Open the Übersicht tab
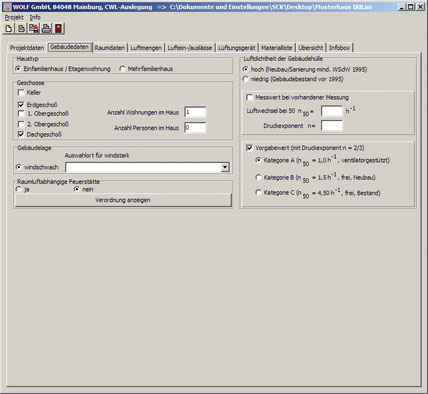Image resolution: width=428 pixels, height=394 pixels. click(311, 48)
